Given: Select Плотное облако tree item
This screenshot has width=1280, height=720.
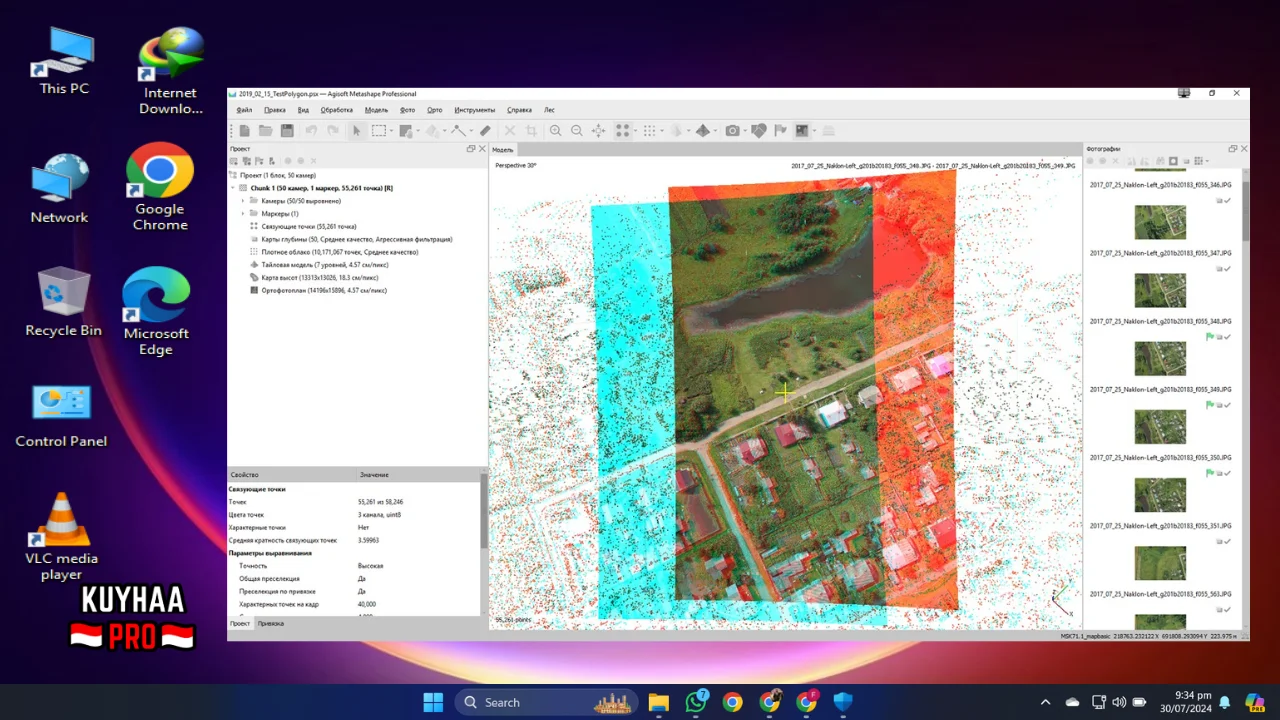Looking at the screenshot, I should [x=340, y=252].
